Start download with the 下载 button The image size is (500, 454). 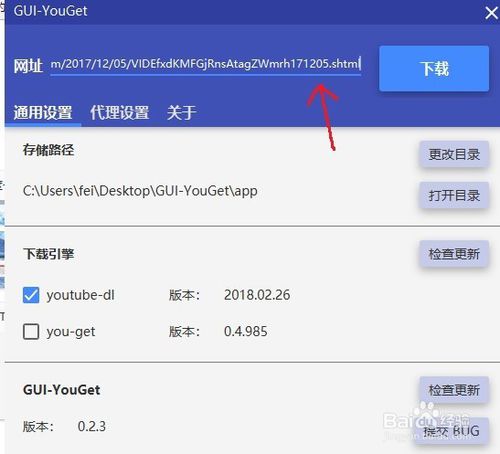(x=434, y=68)
